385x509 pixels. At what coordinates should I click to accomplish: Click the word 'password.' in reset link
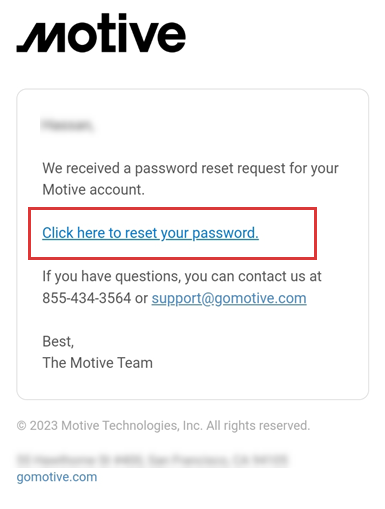(x=225, y=233)
